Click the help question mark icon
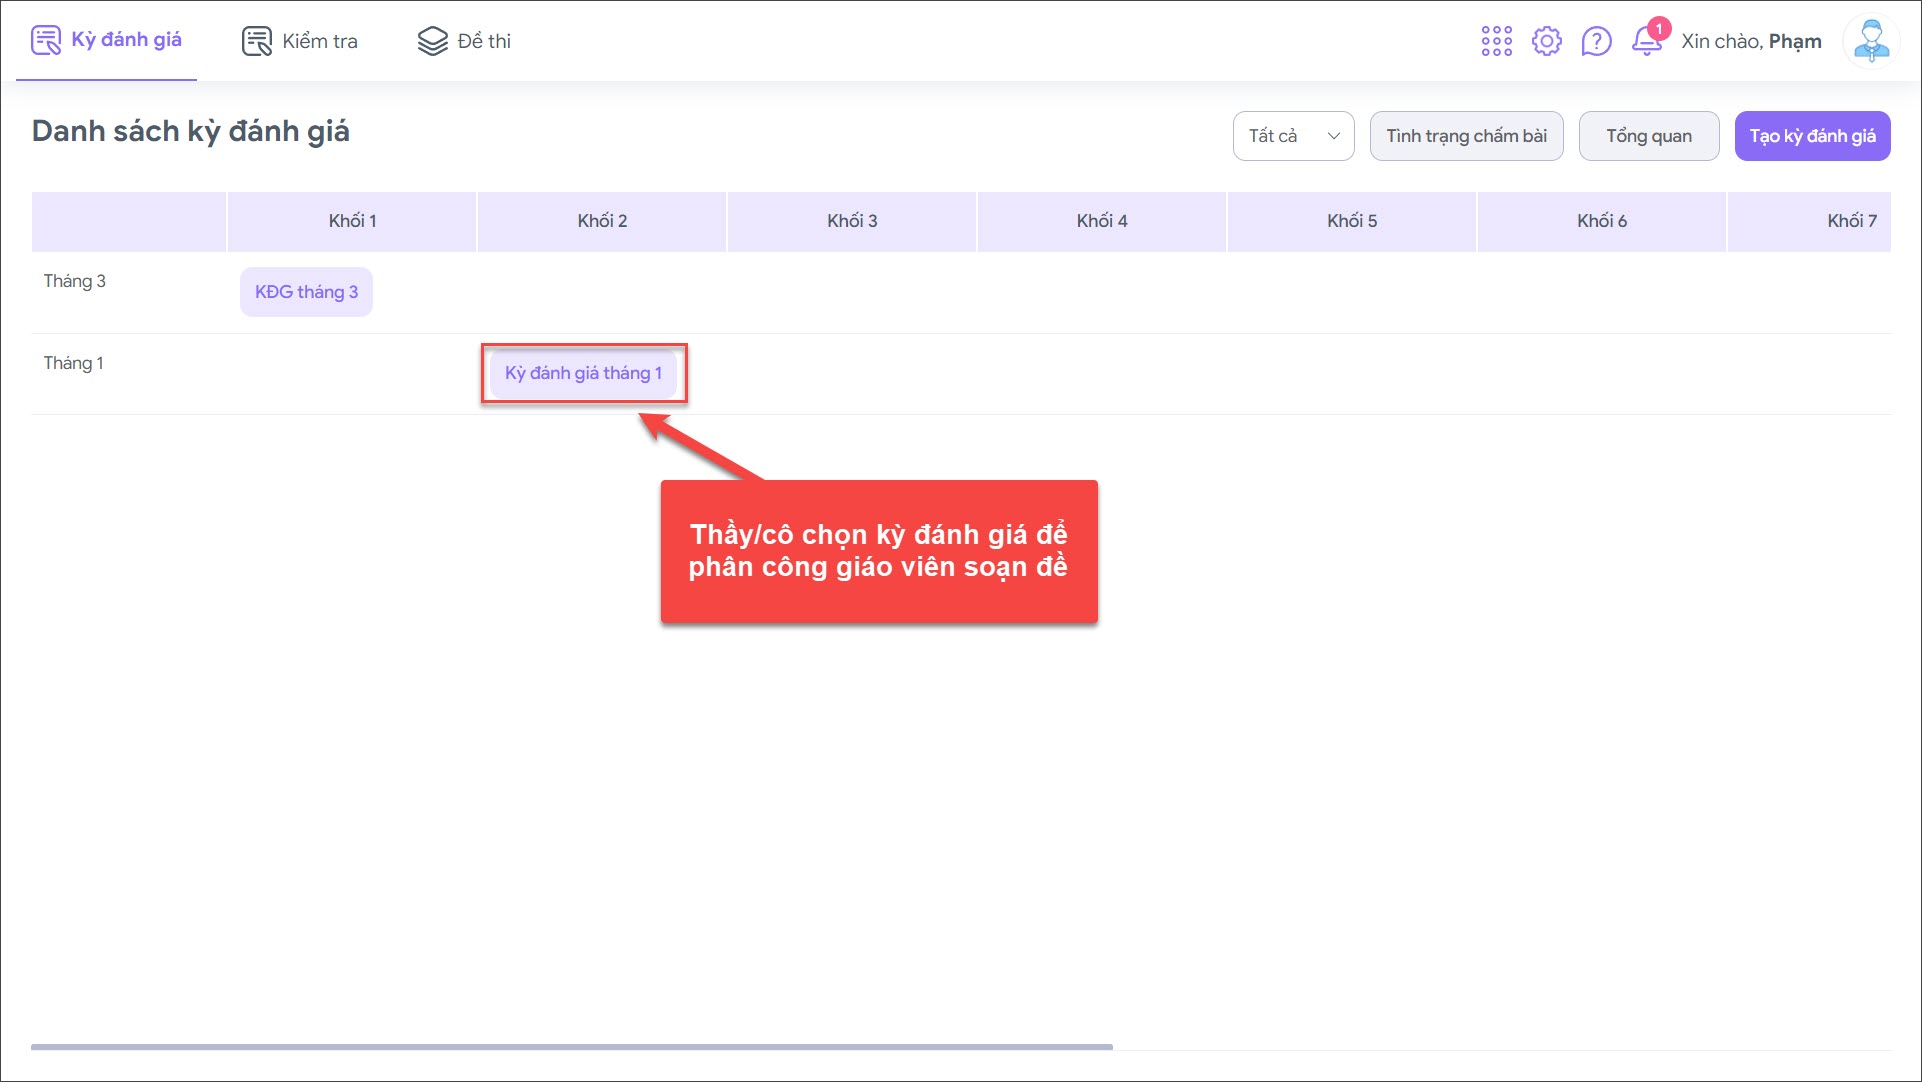 coord(1596,41)
